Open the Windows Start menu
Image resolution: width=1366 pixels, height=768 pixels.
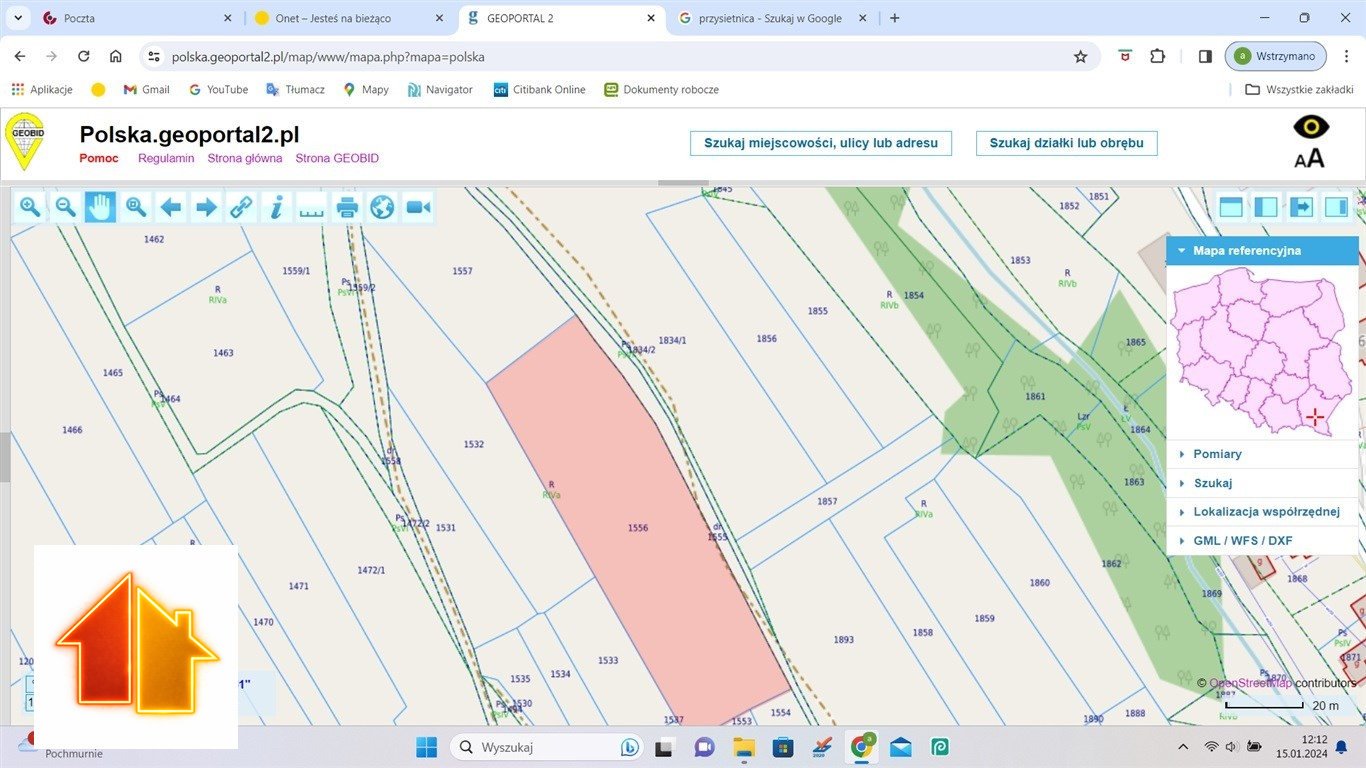click(x=427, y=747)
